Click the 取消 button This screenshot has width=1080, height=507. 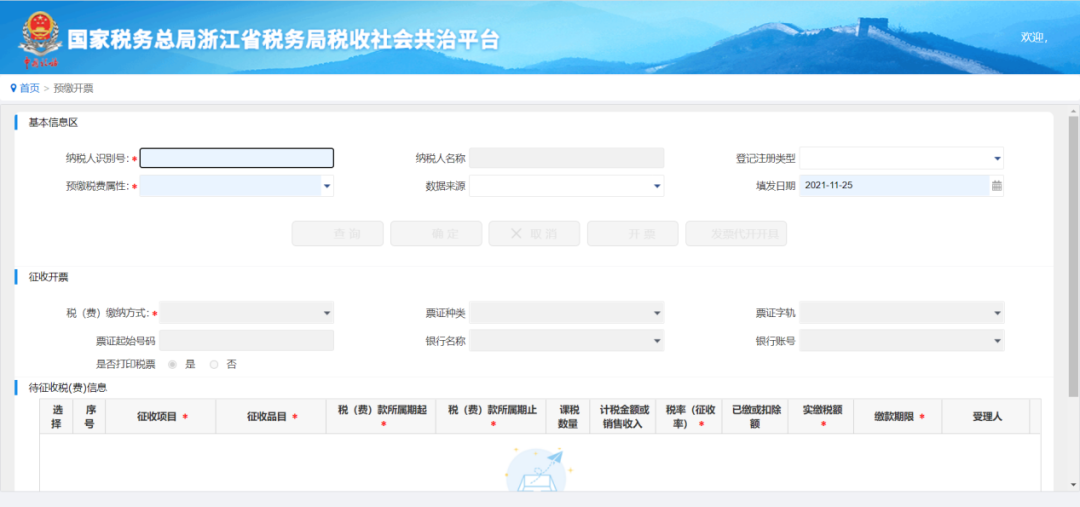[x=534, y=234]
